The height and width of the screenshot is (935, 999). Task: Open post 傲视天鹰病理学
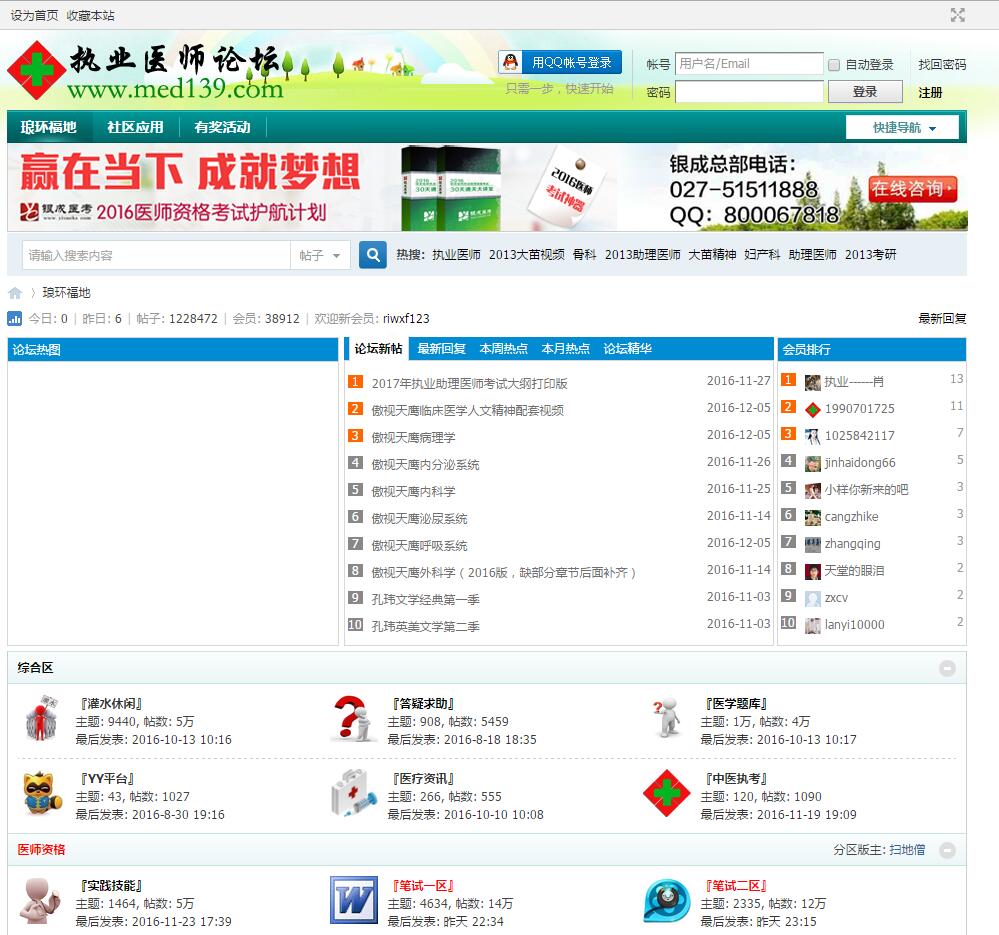point(413,438)
